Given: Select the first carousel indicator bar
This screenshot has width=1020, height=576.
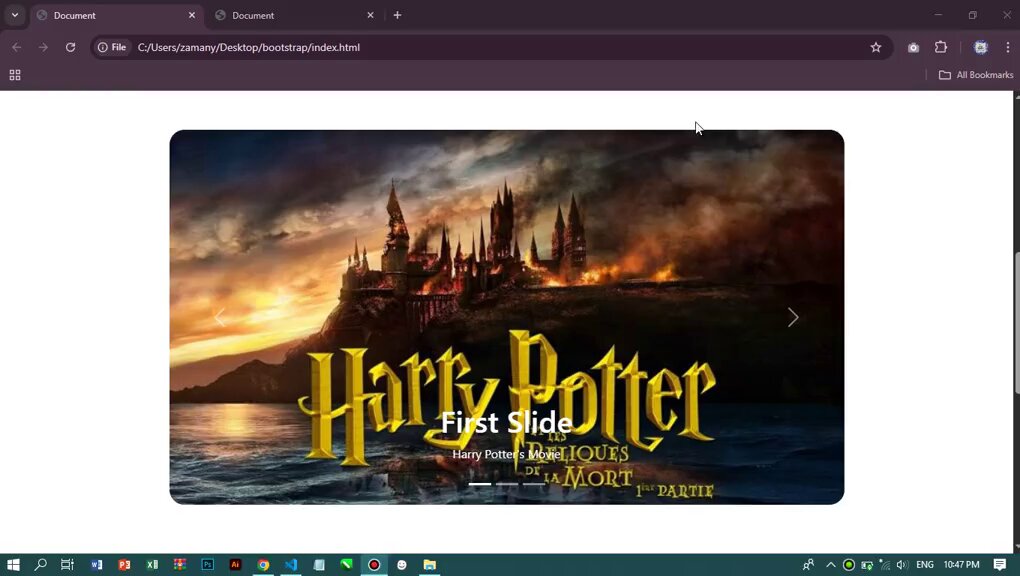Looking at the screenshot, I should pos(480,484).
